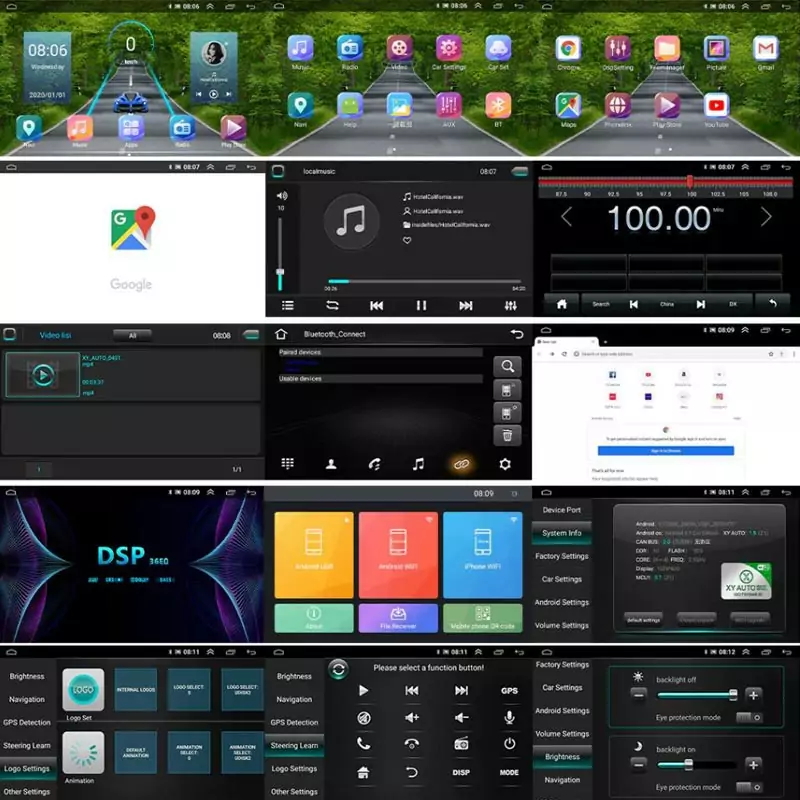Go back using Bluetooth_Connect return arrow
The height and width of the screenshot is (800, 800).
click(517, 334)
